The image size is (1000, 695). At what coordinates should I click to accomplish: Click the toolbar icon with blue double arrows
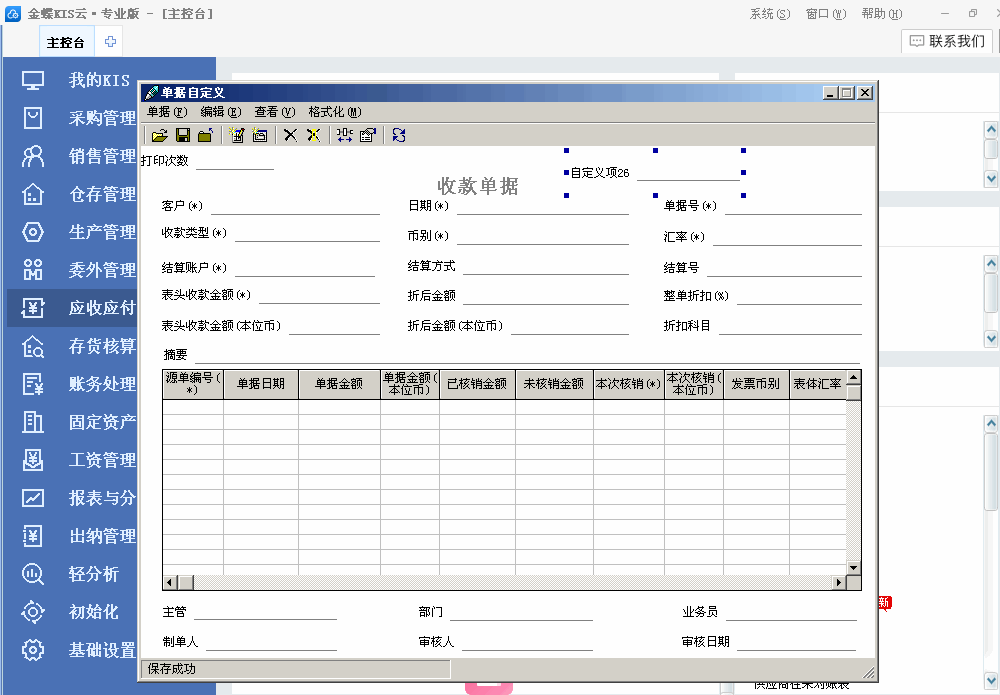(344, 135)
